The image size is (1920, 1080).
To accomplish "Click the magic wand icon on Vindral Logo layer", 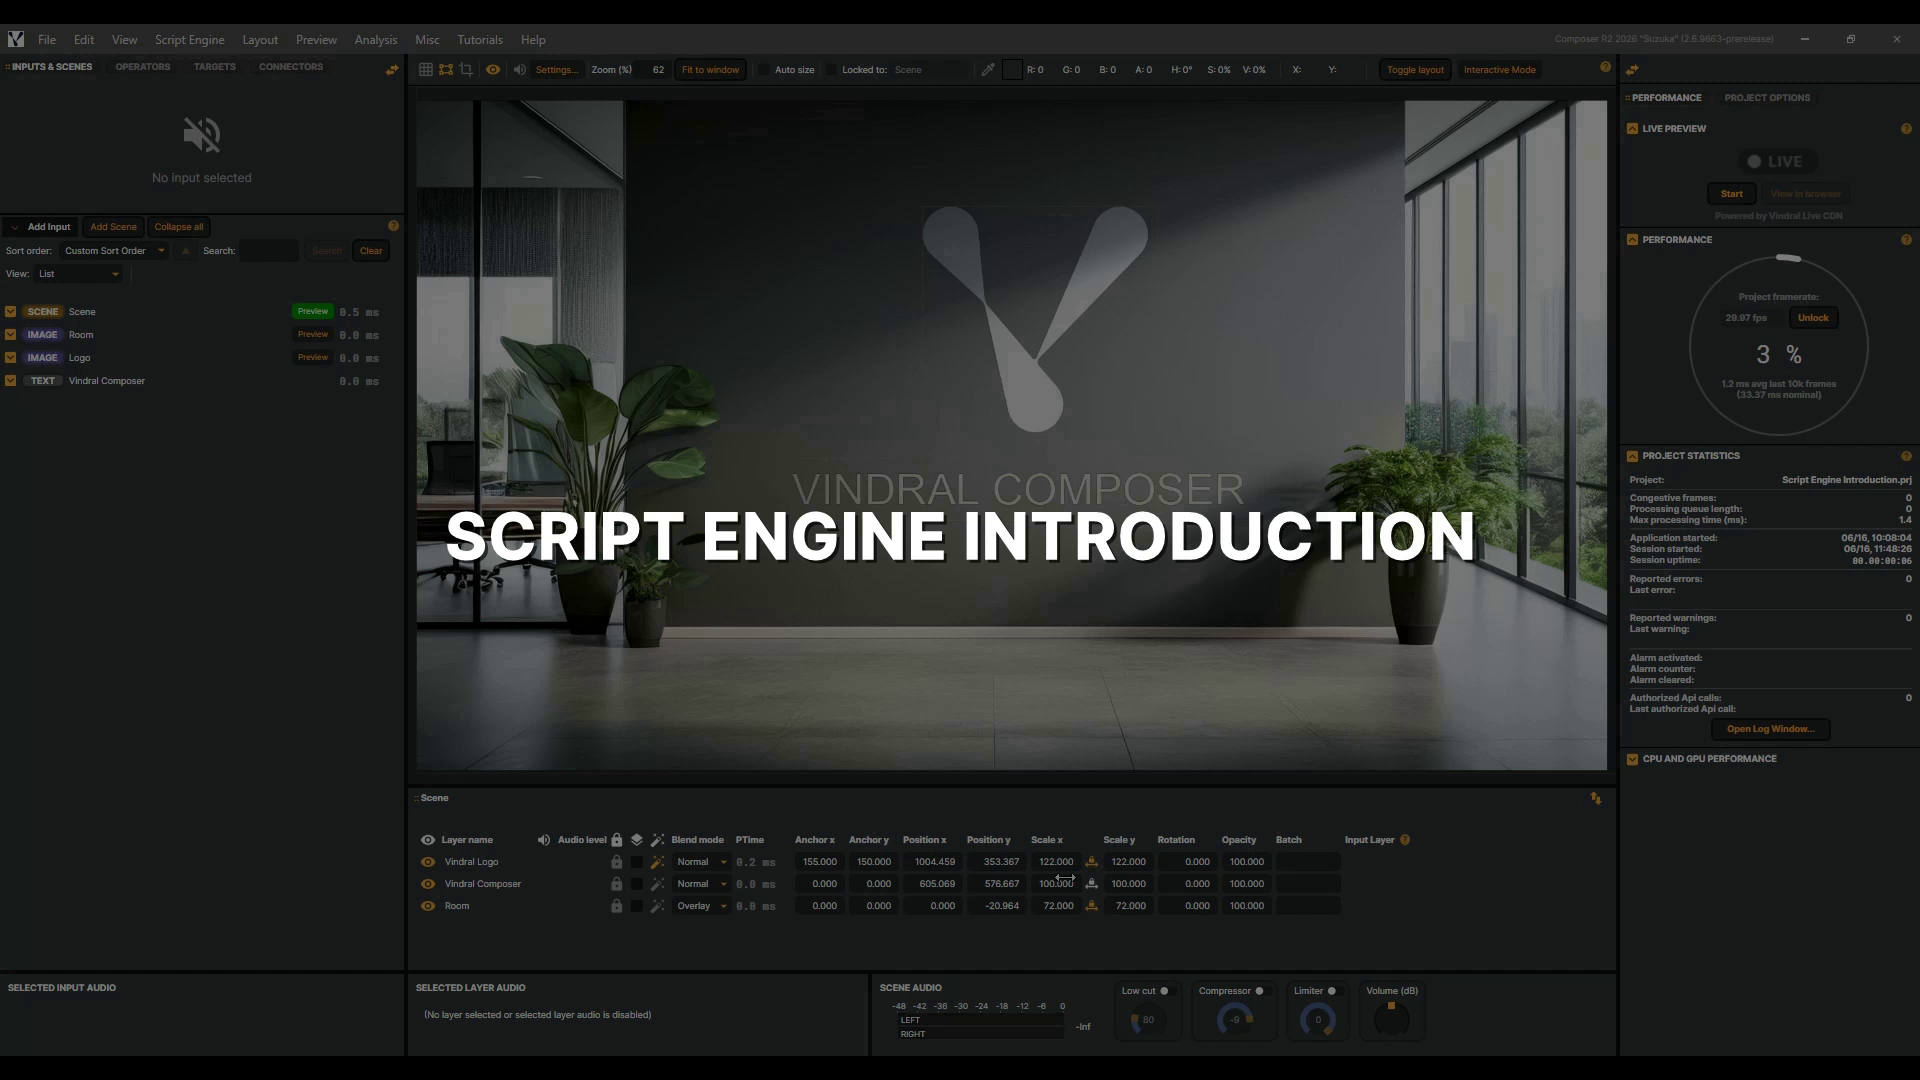I will pyautogui.click(x=657, y=862).
